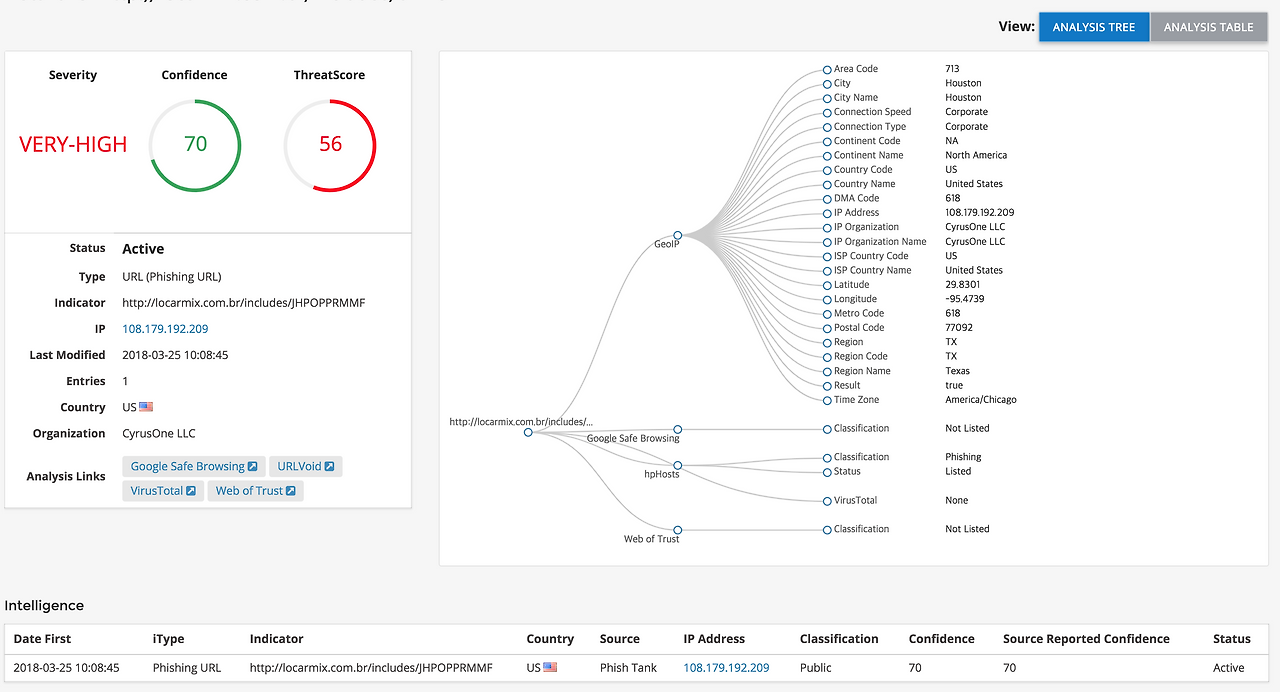Collapse the hpHosts tree node

coord(678,465)
